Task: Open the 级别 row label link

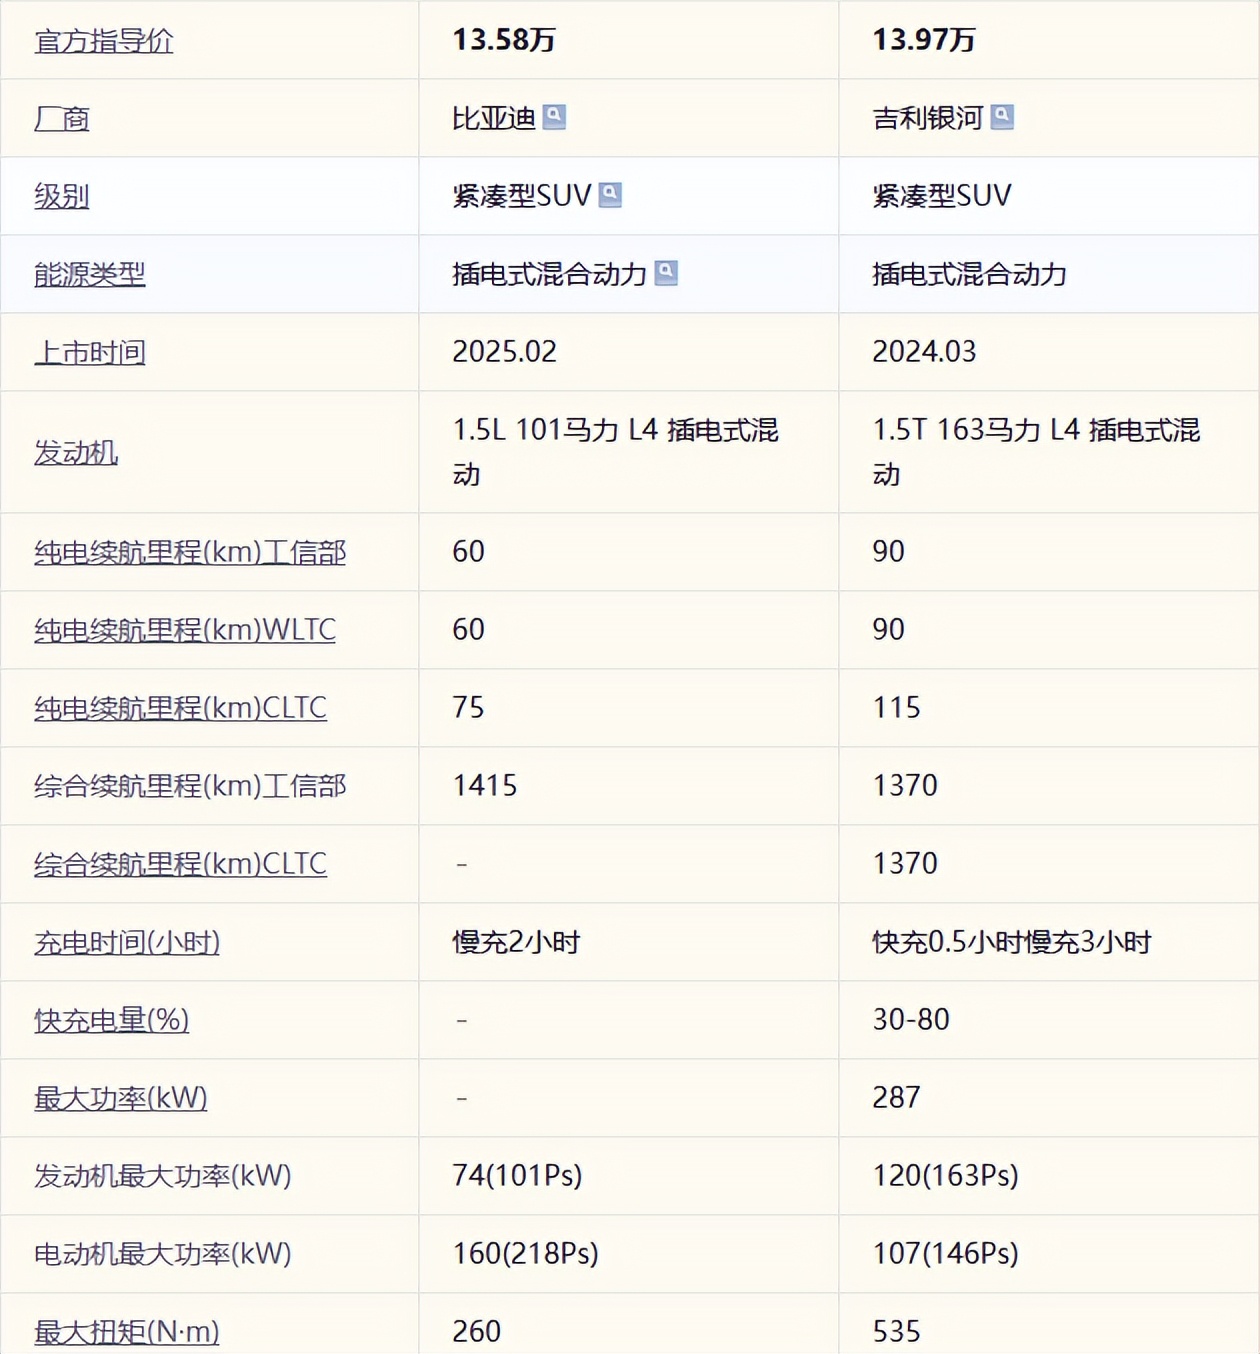Action: coord(62,196)
